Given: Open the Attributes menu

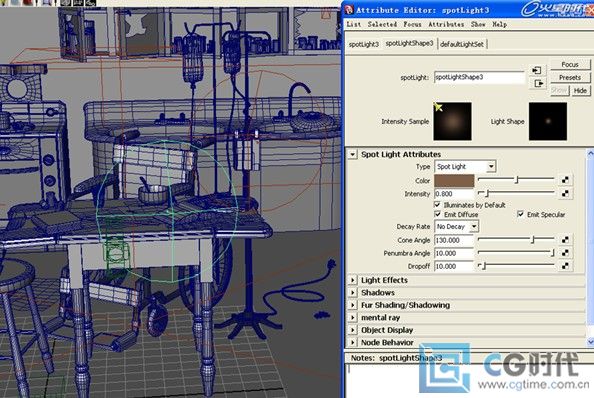Looking at the screenshot, I should 446,24.
